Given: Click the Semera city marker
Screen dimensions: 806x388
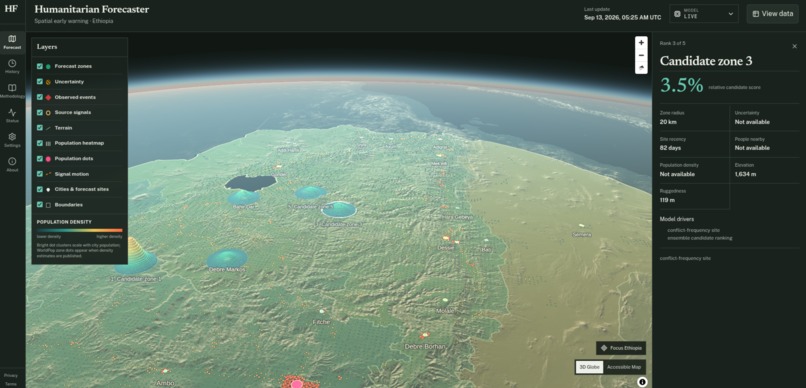Looking at the screenshot, I should pos(581,226).
